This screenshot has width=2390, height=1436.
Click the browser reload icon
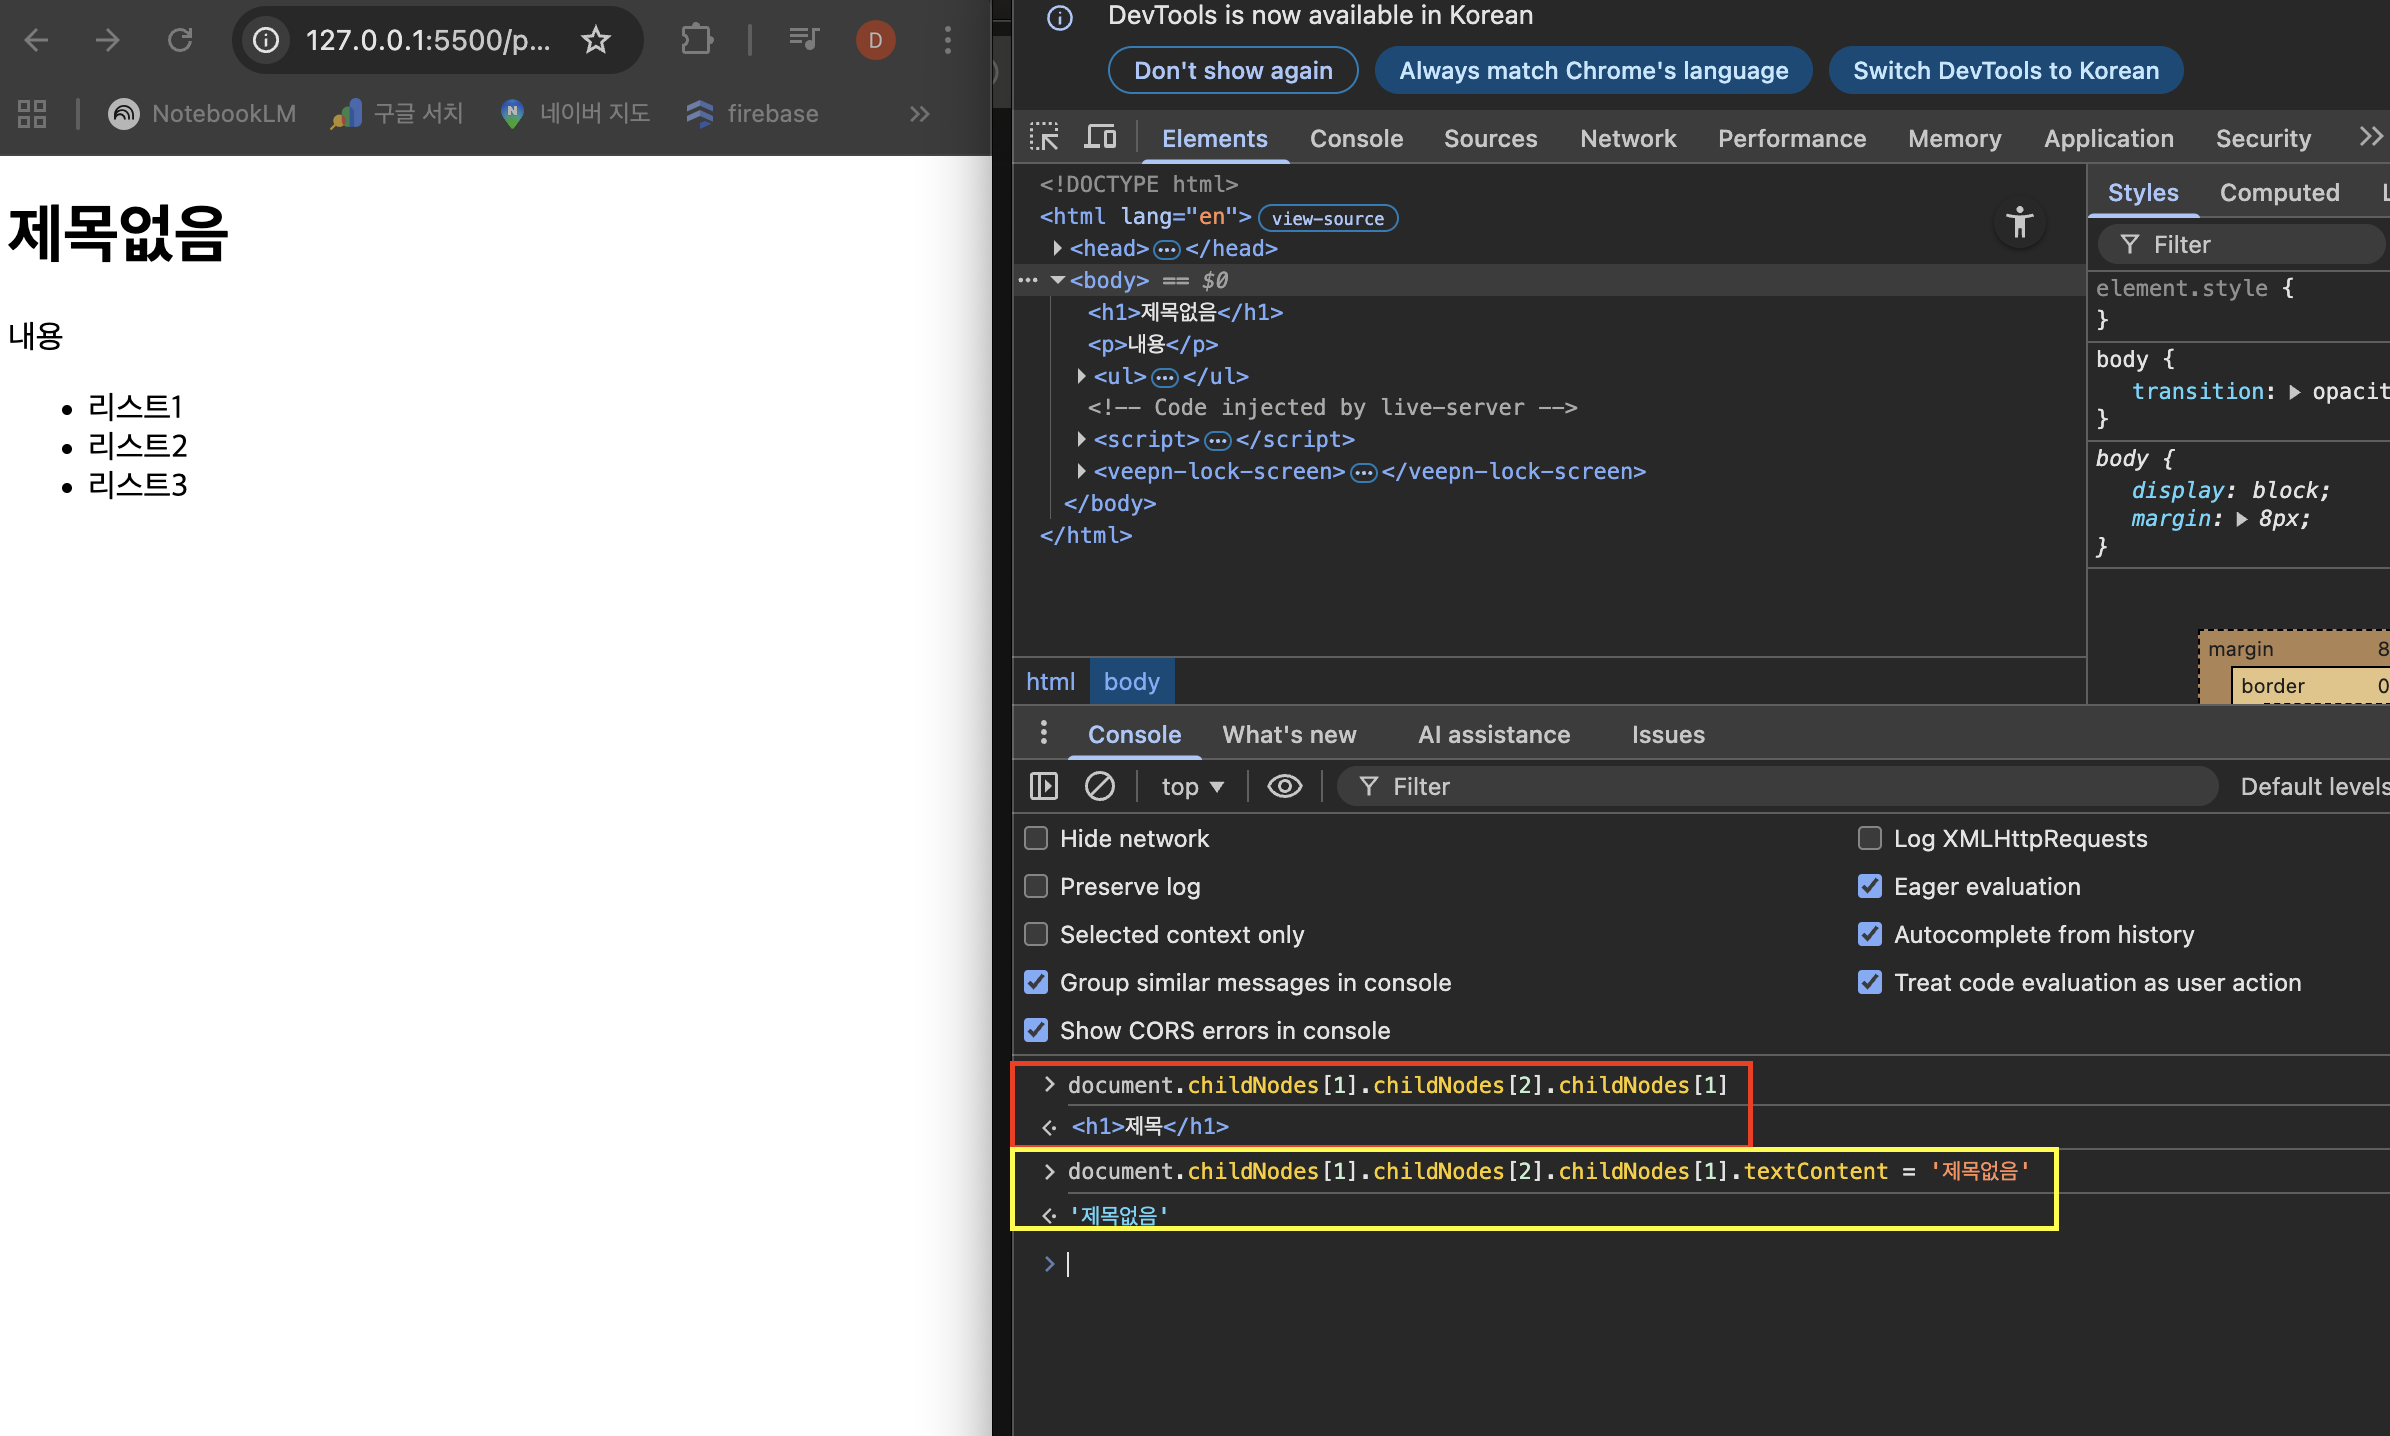pos(180,40)
